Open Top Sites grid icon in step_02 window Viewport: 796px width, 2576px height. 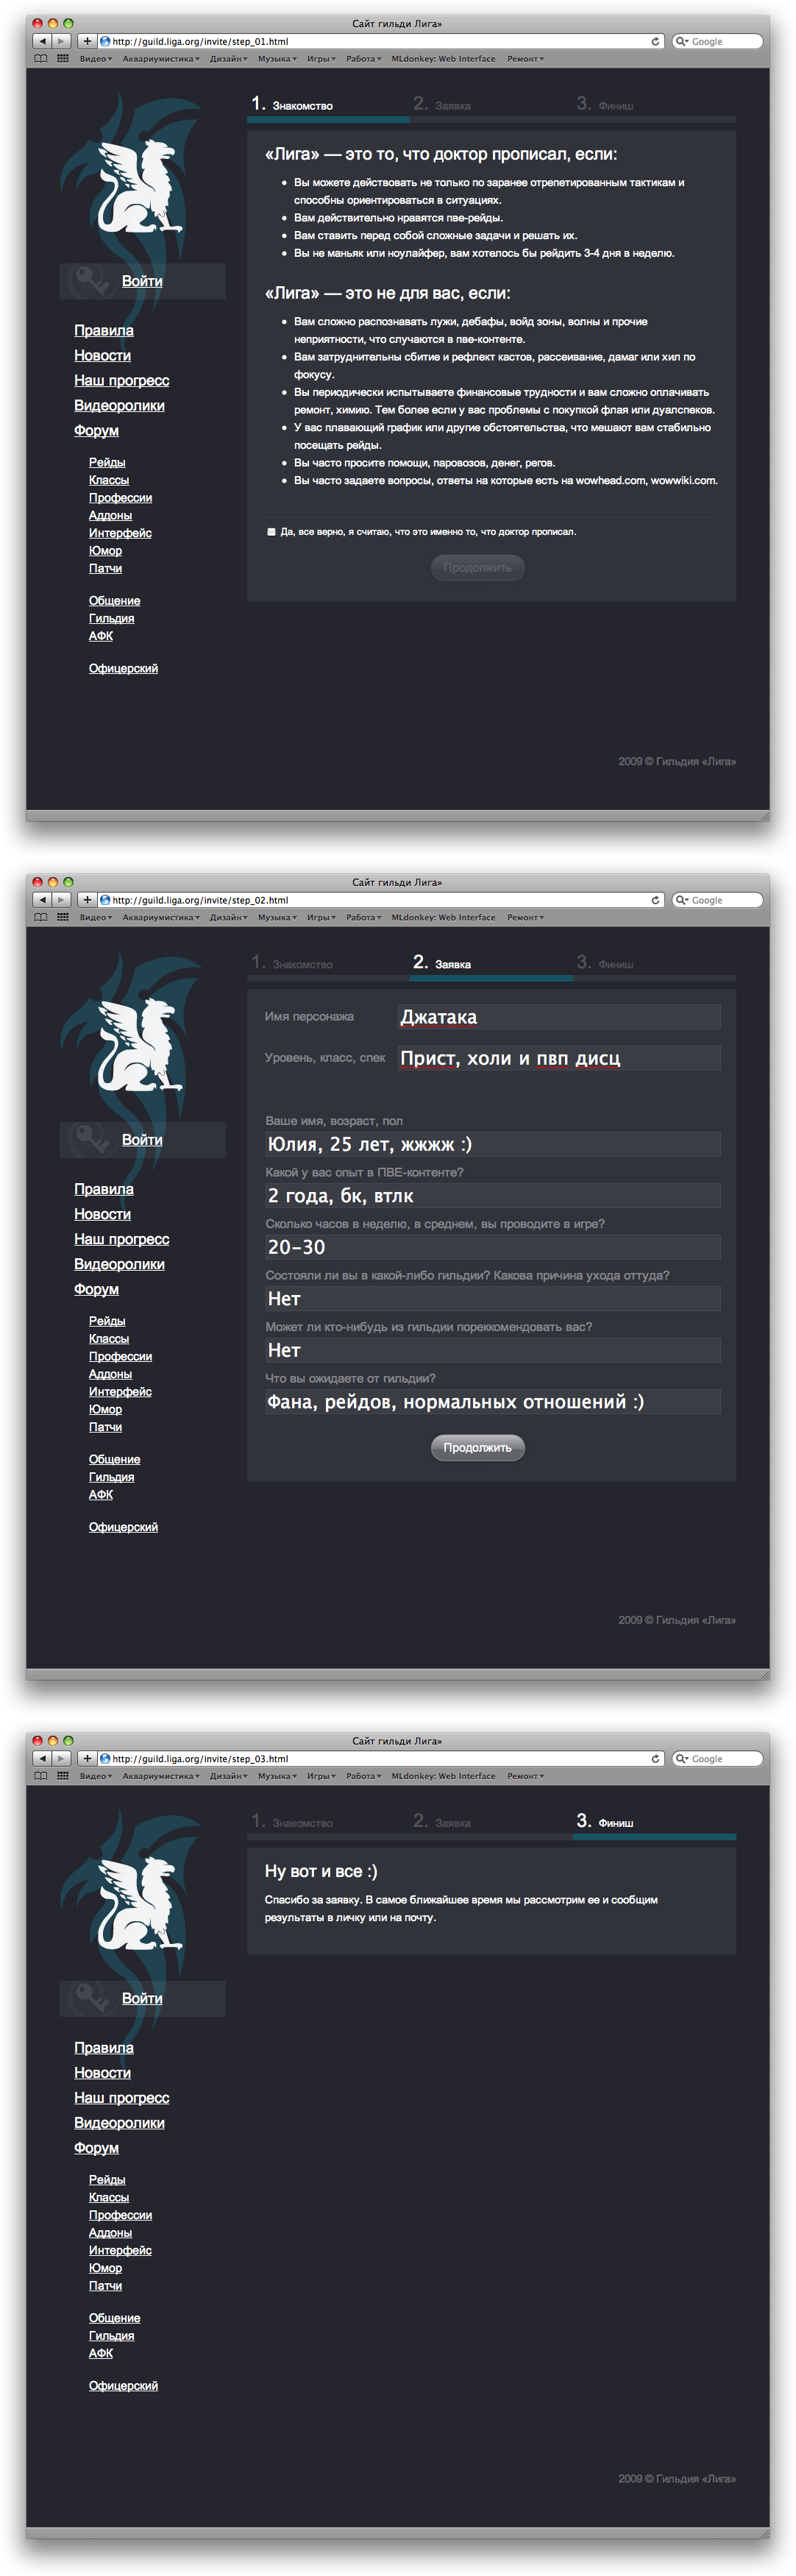(x=63, y=917)
